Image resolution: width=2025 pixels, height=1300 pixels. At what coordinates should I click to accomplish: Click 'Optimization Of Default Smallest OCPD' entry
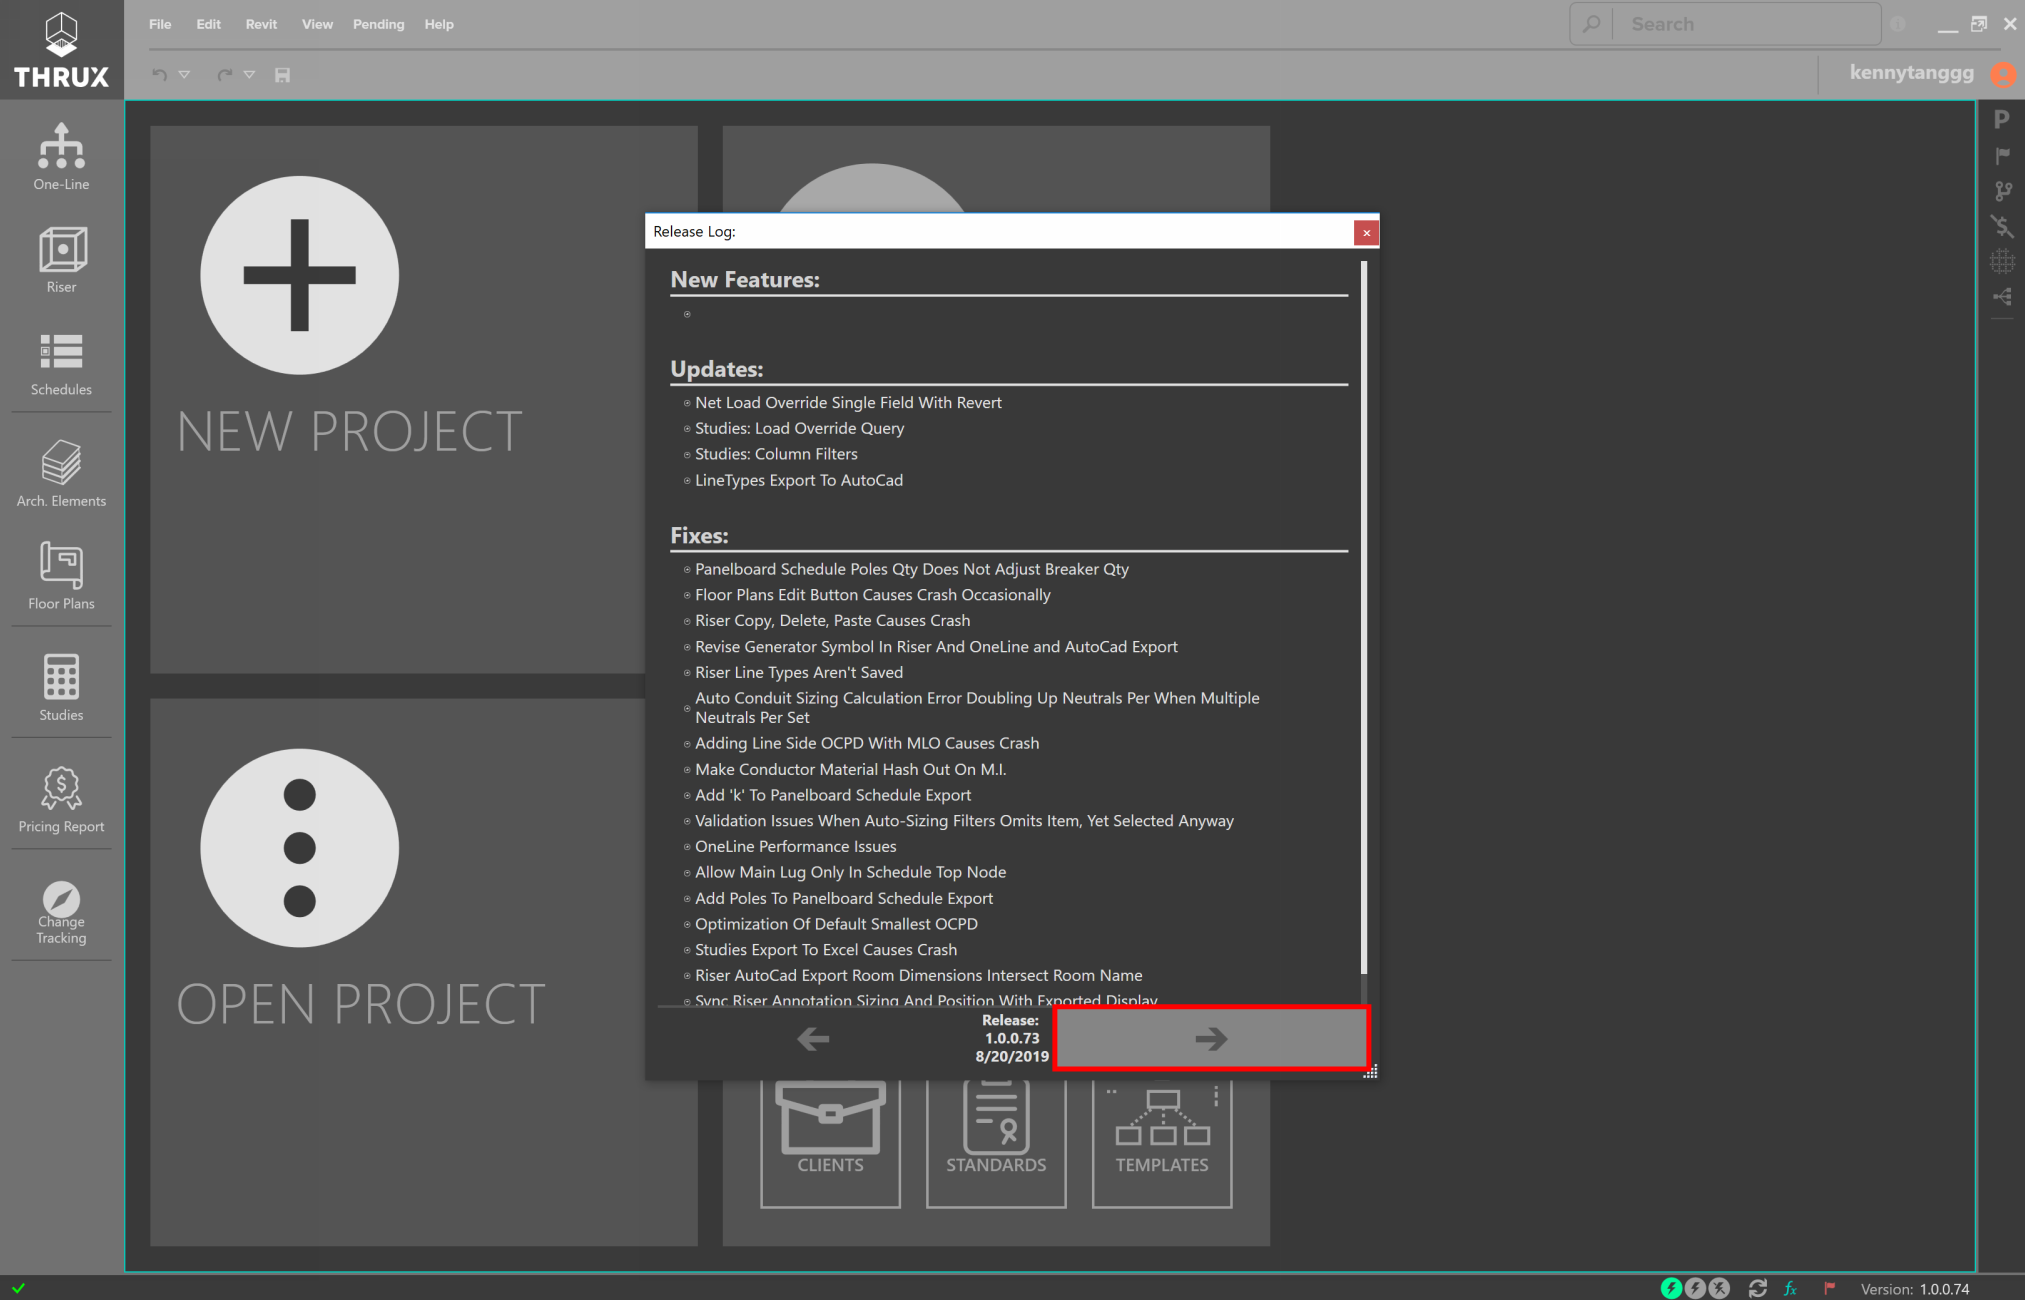tap(836, 923)
